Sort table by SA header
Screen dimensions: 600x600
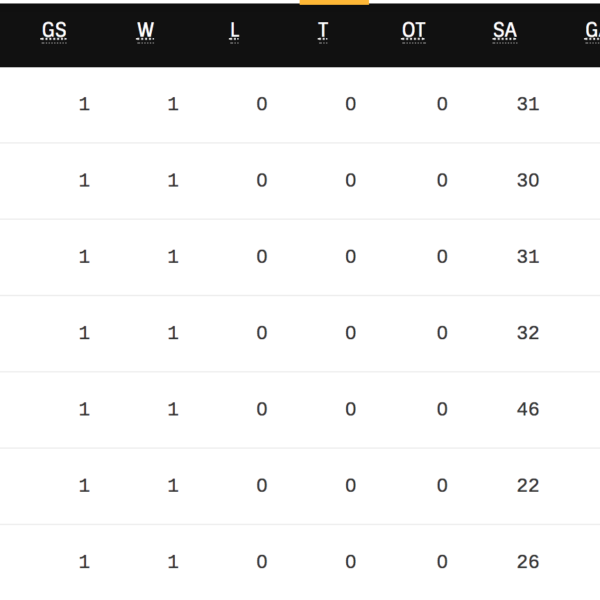tap(504, 31)
